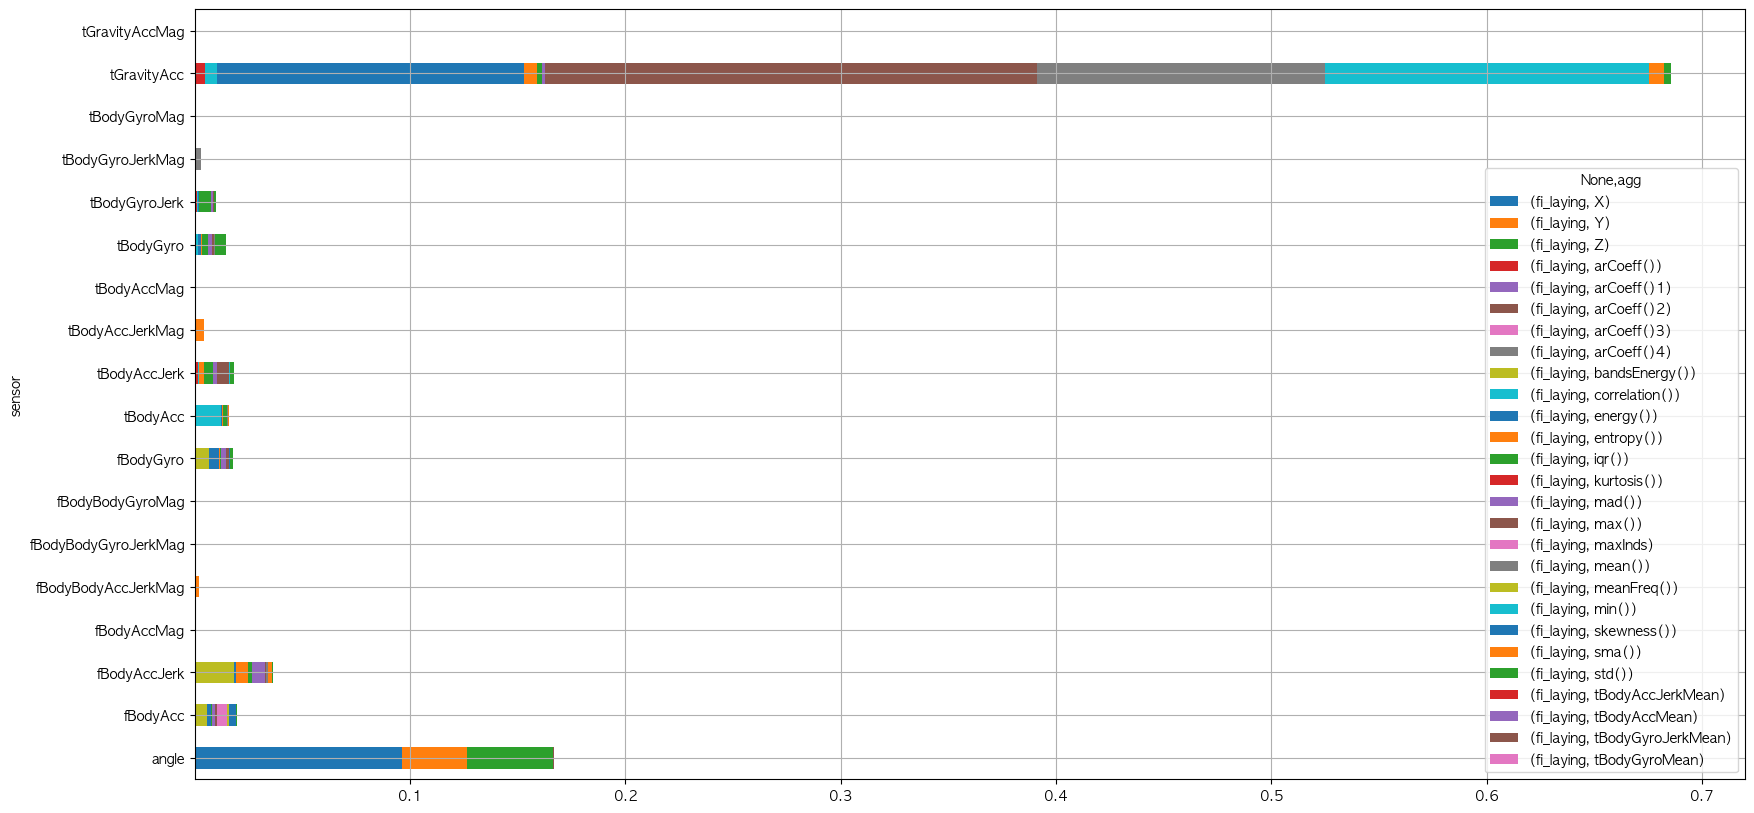Select the legend label (fi_laying, bandsEnergy())
Viewport: 1754px width, 813px height.
coord(1612,374)
